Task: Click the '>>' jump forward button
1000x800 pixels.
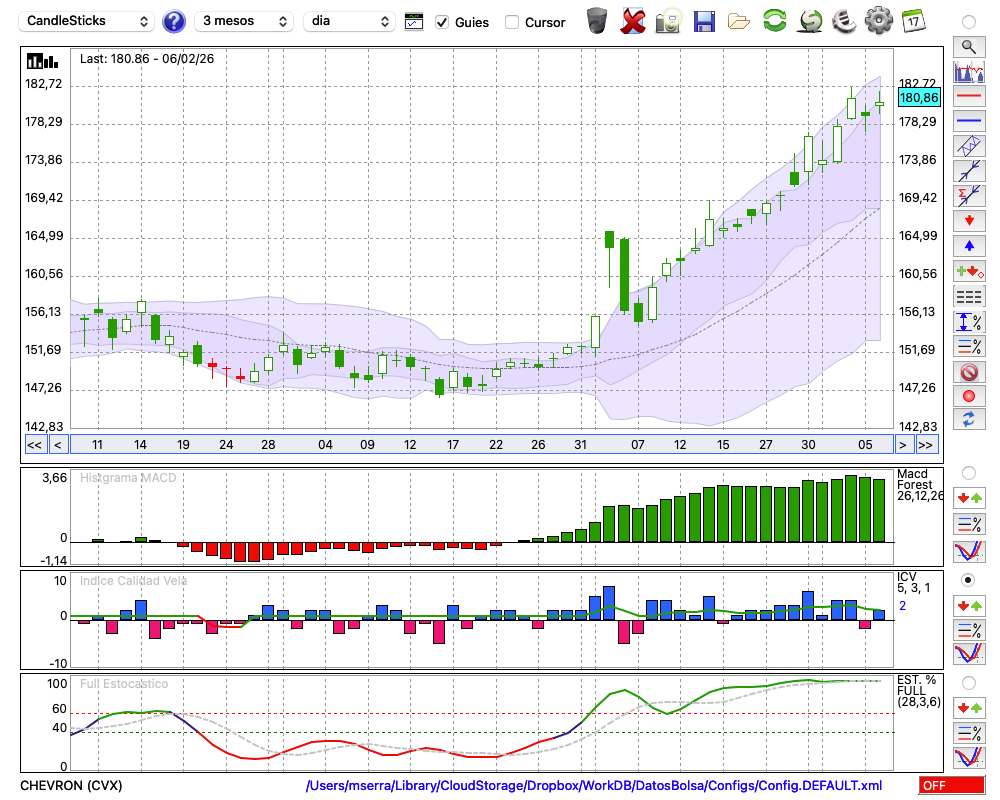Action: (926, 445)
